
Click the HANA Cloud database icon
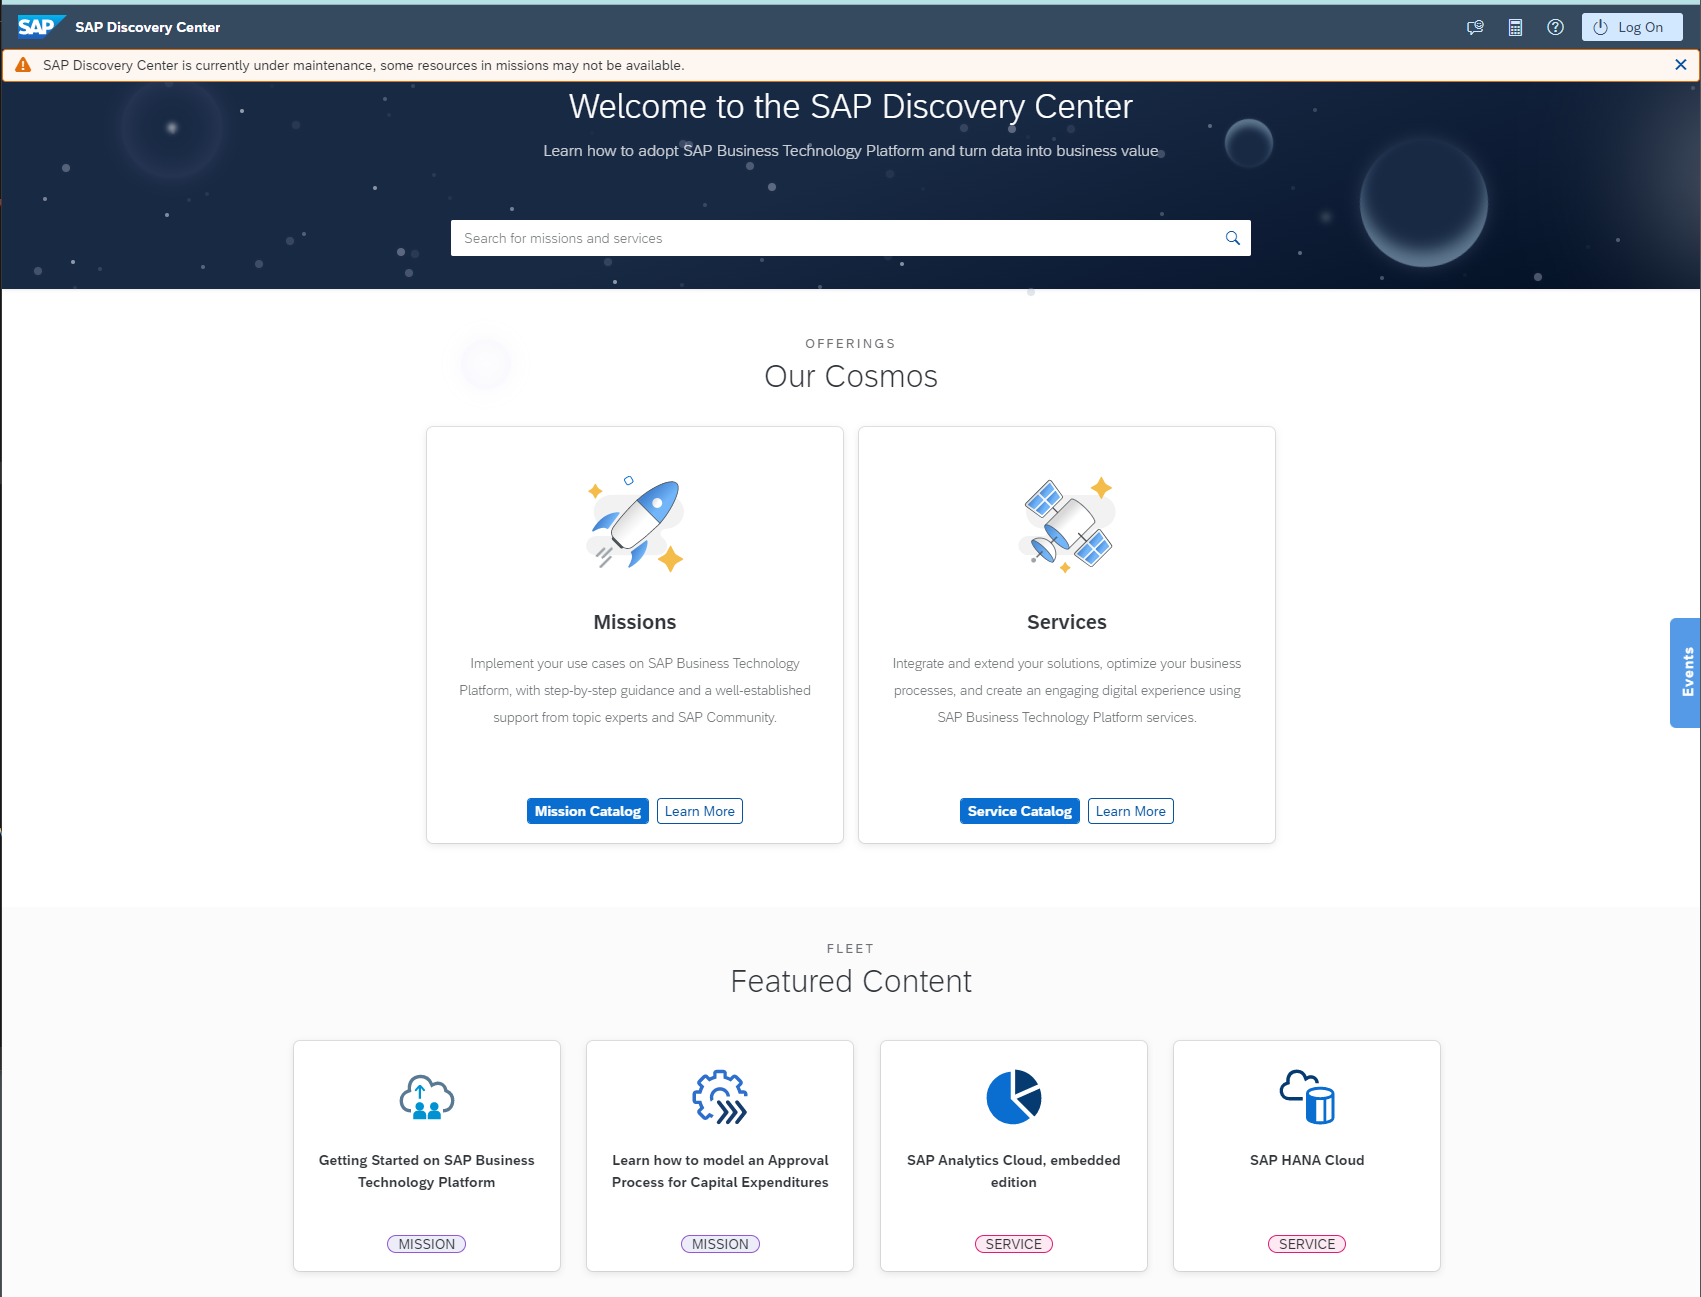pyautogui.click(x=1307, y=1097)
